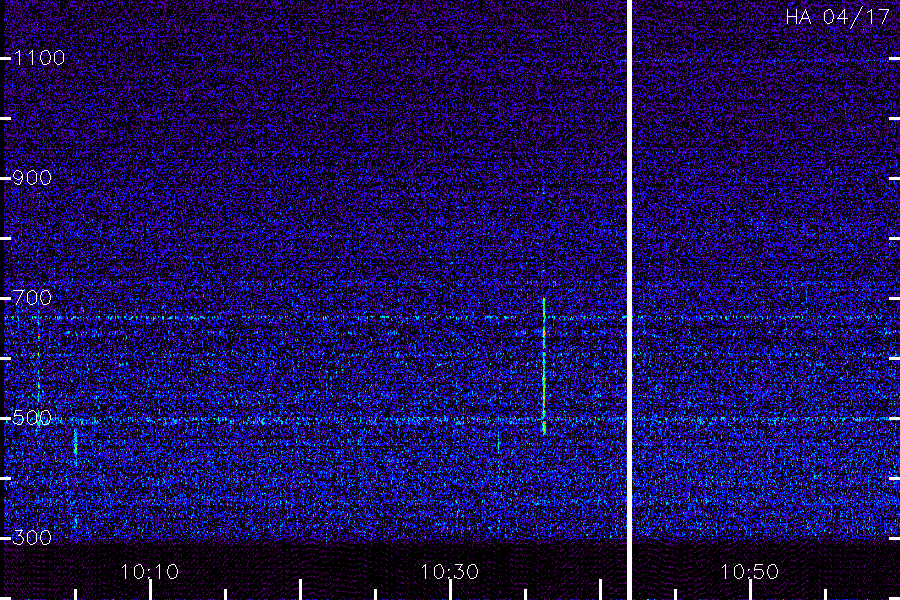Click the HA 04/17 date label
900x600 pixels.
click(837, 17)
